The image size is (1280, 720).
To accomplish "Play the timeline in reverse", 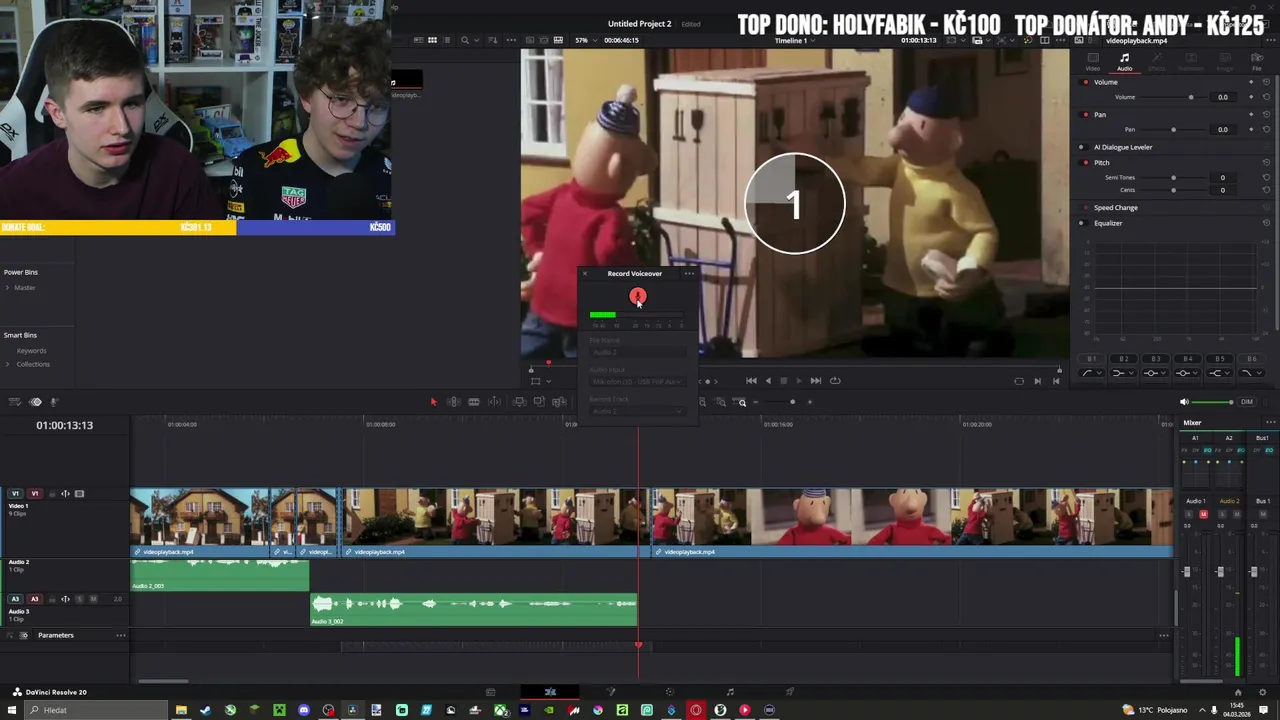I will [x=768, y=380].
